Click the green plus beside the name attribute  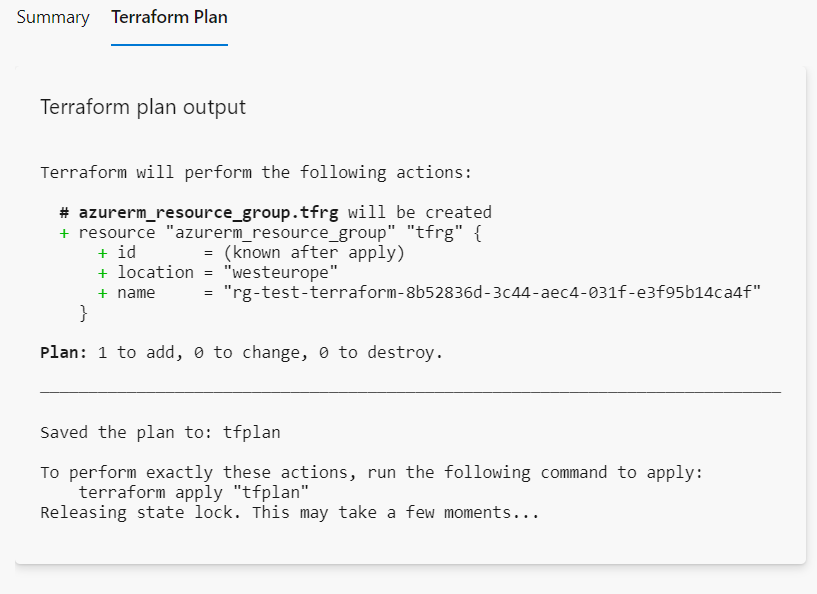point(102,292)
